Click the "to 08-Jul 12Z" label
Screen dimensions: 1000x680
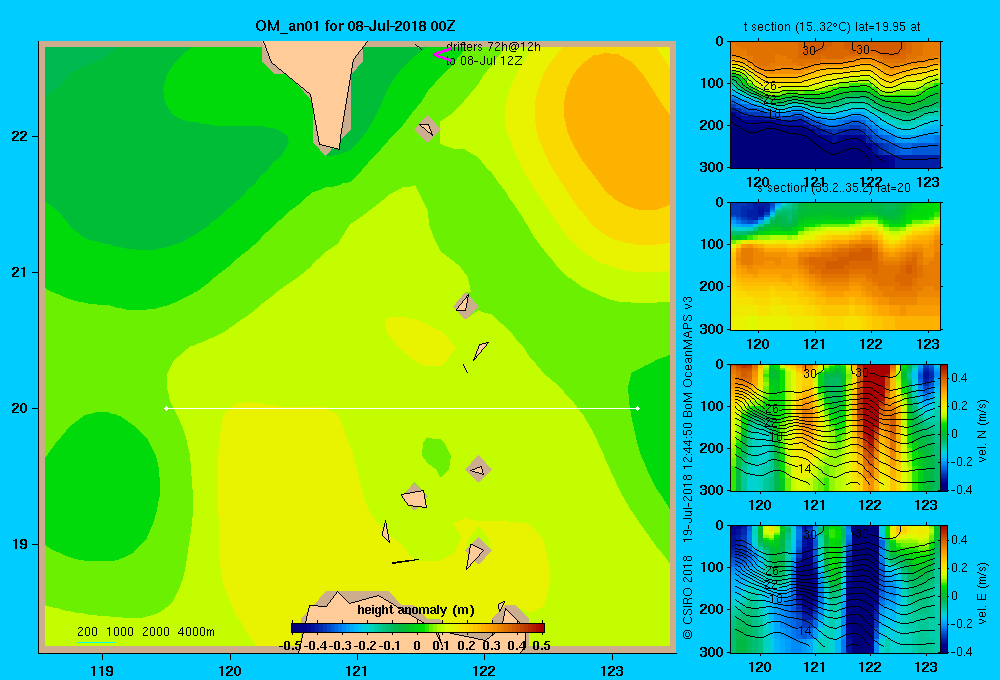pos(484,61)
